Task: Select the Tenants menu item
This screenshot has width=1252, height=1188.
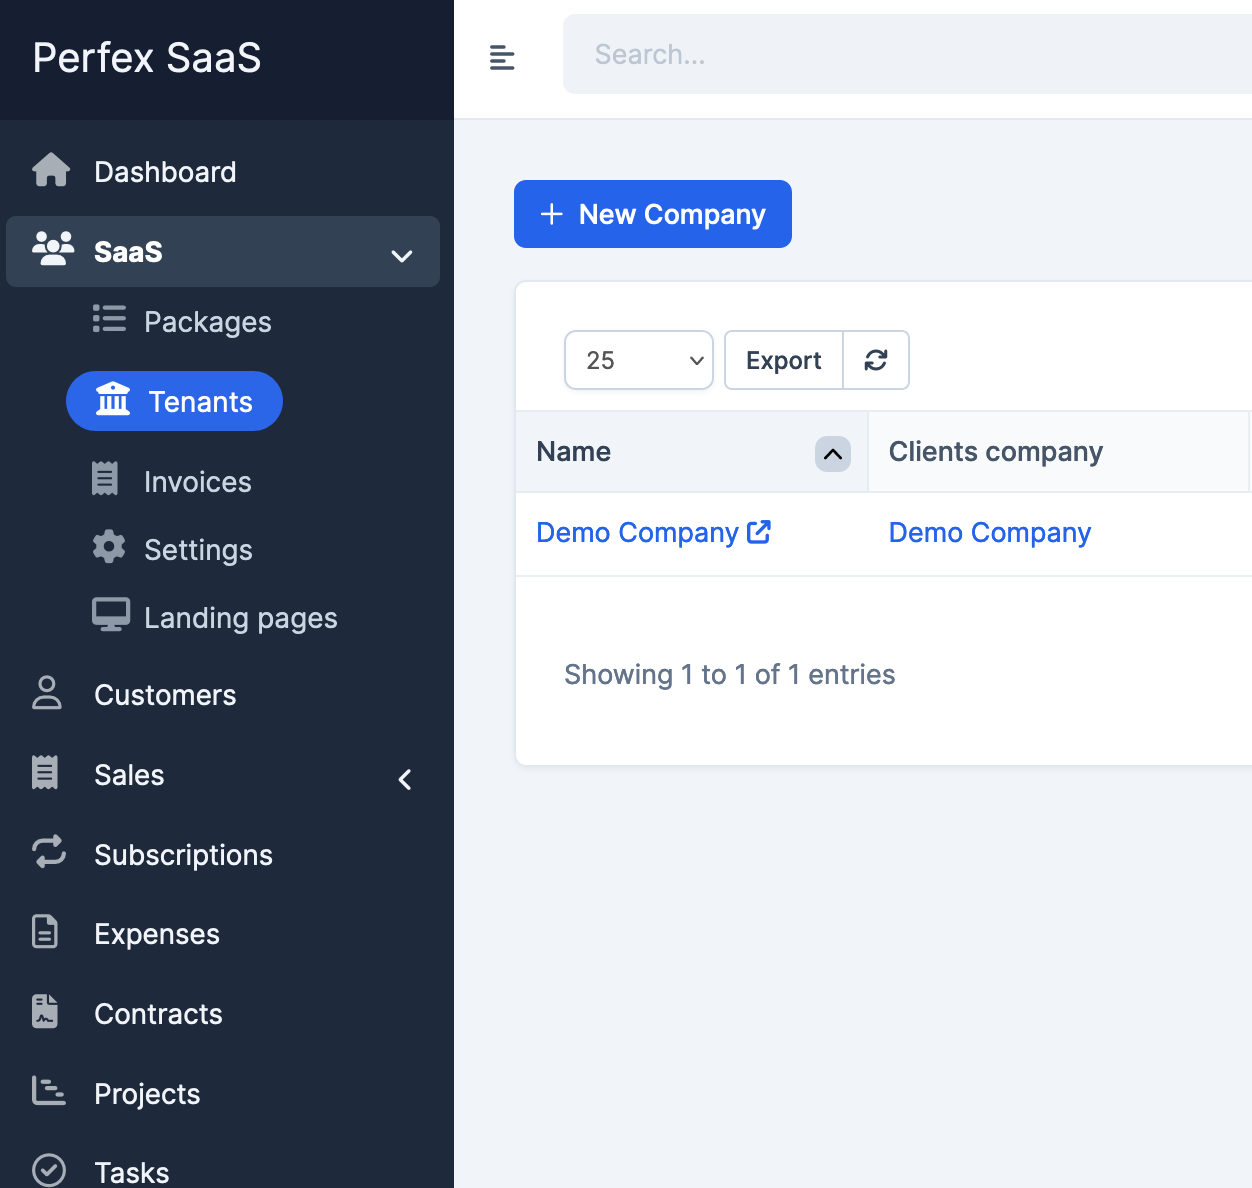Action: (x=174, y=401)
